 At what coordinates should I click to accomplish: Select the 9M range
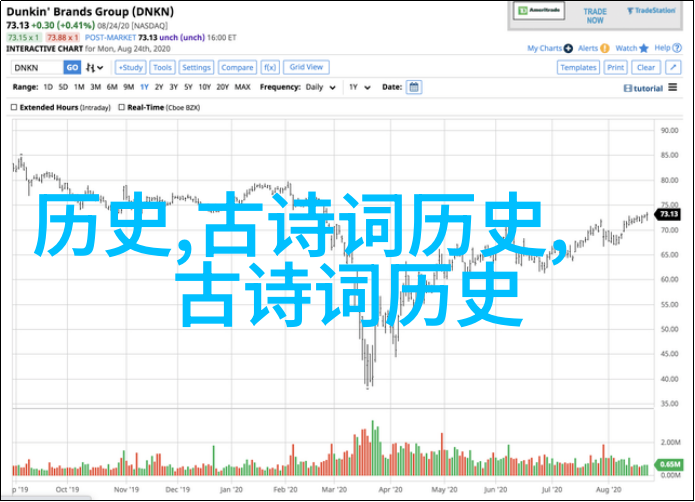coord(129,87)
